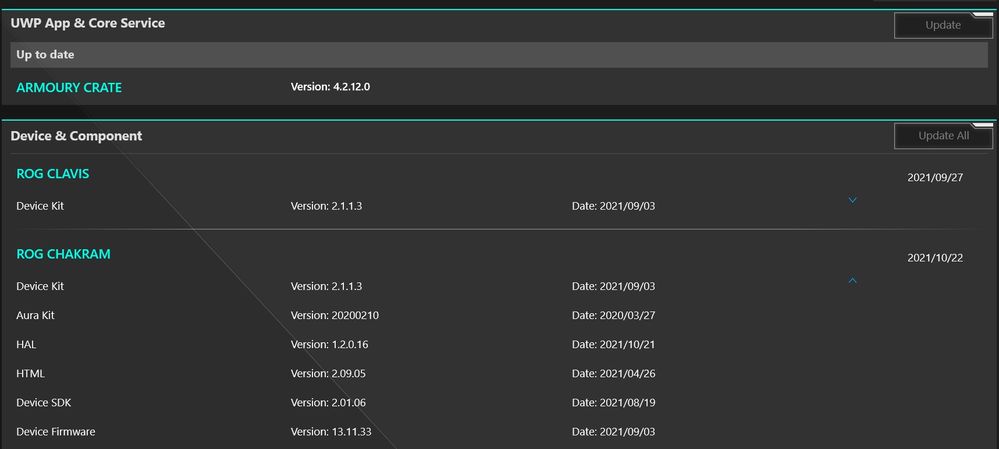Open the ROG CLAVIS device heading
Viewport: 999px width, 449px height.
point(52,174)
